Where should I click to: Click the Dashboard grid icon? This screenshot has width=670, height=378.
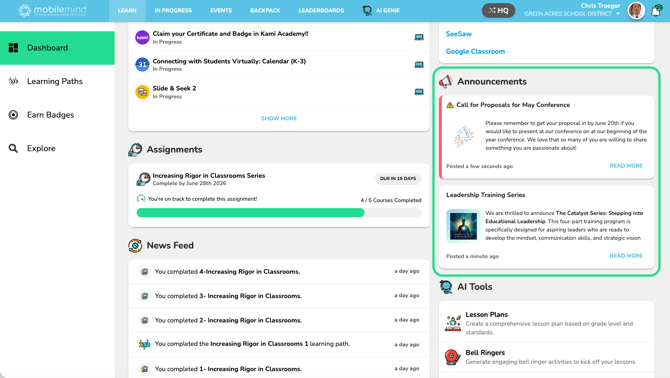coord(13,48)
